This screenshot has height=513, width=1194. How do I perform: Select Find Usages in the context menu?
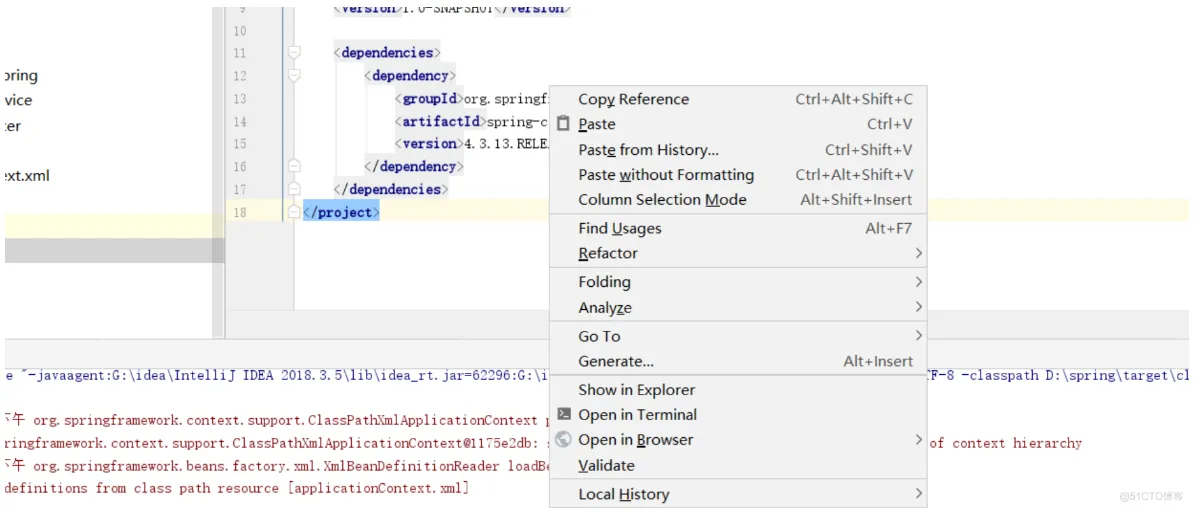coord(738,228)
